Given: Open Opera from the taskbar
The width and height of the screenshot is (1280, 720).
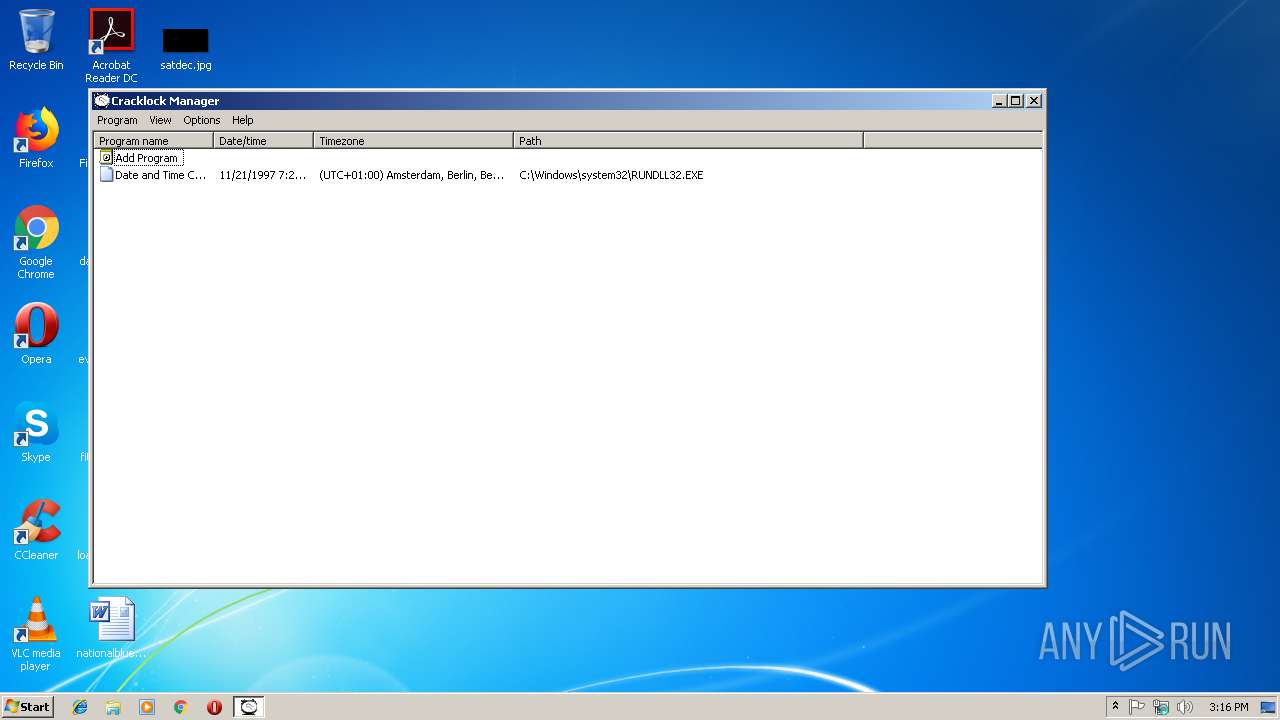Looking at the screenshot, I should pos(214,707).
